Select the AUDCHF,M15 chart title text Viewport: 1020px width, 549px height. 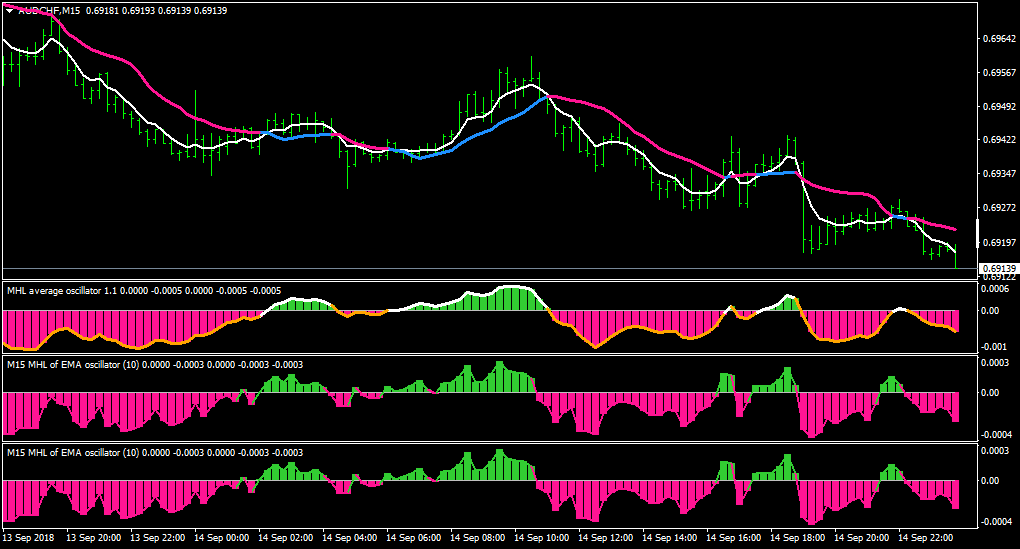pyautogui.click(x=49, y=11)
